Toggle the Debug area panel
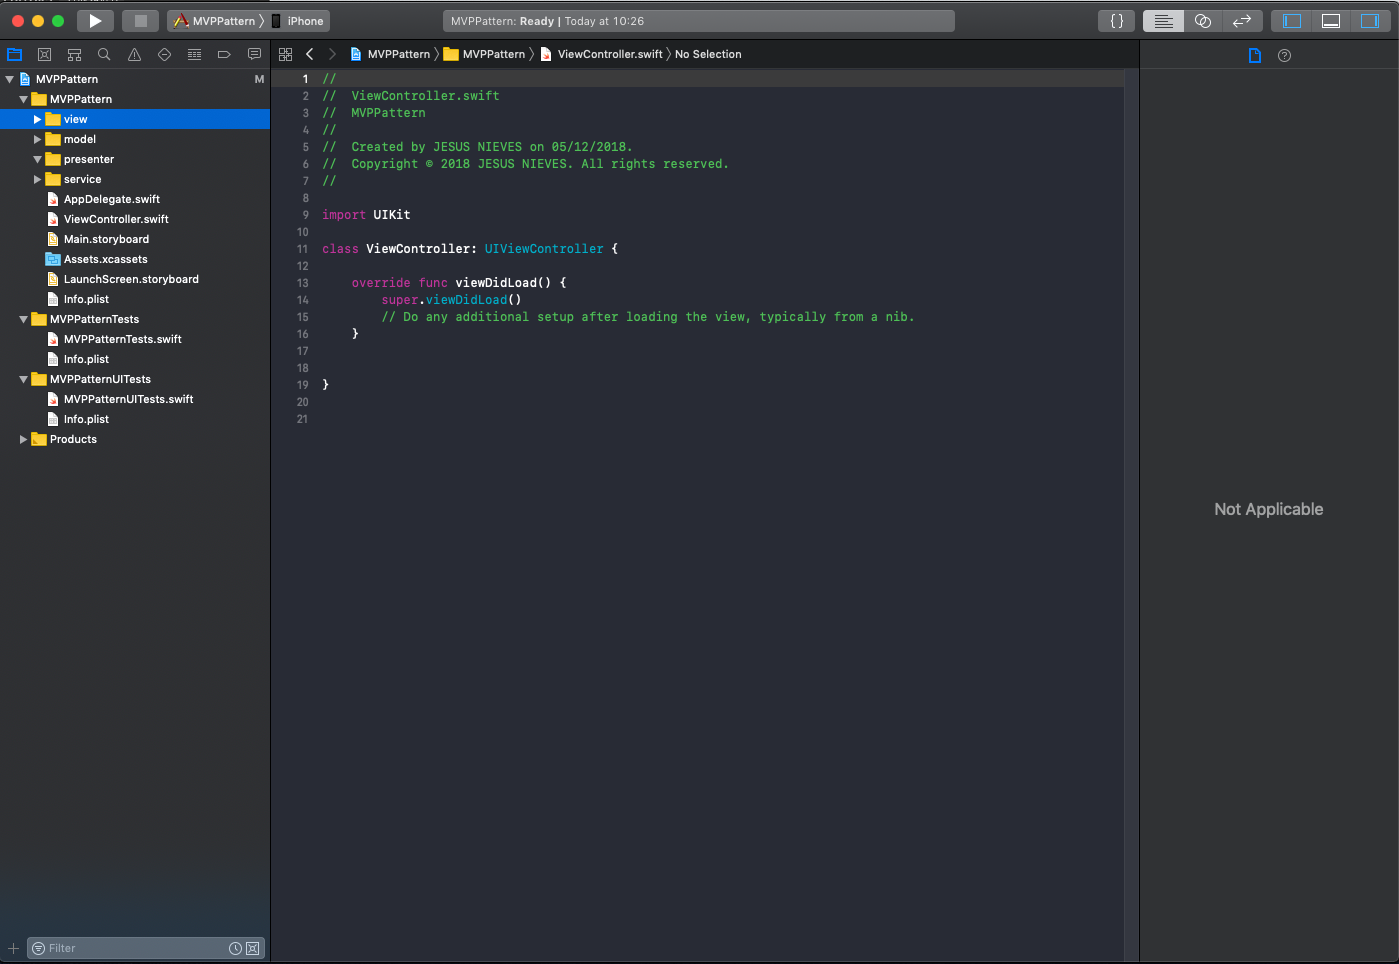 pyautogui.click(x=1331, y=21)
